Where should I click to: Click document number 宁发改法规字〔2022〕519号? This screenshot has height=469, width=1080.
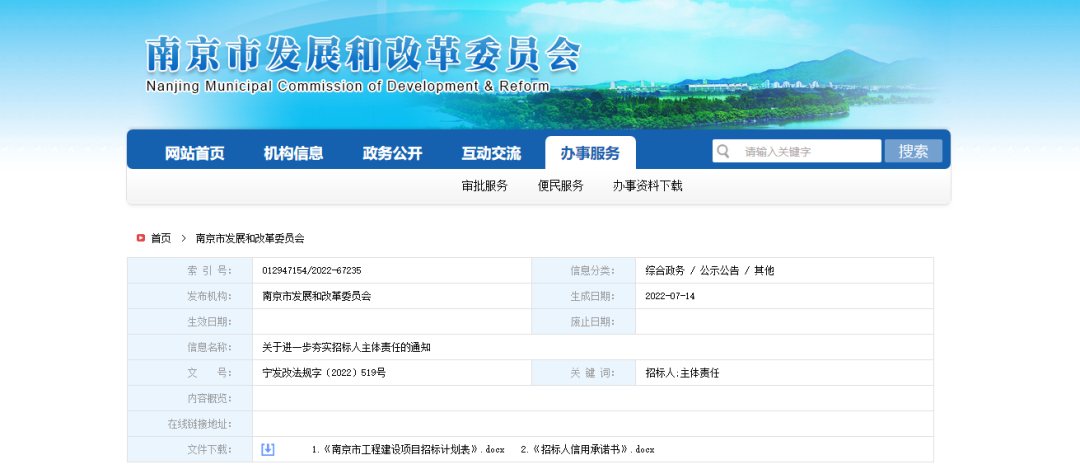pyautogui.click(x=324, y=373)
